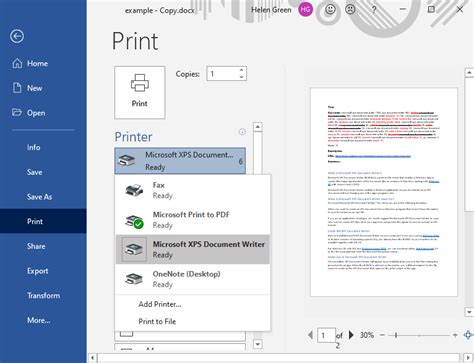Viewport: 474px width, 363px height.
Task: Click the preview zoom slider handle
Action: pos(396,335)
